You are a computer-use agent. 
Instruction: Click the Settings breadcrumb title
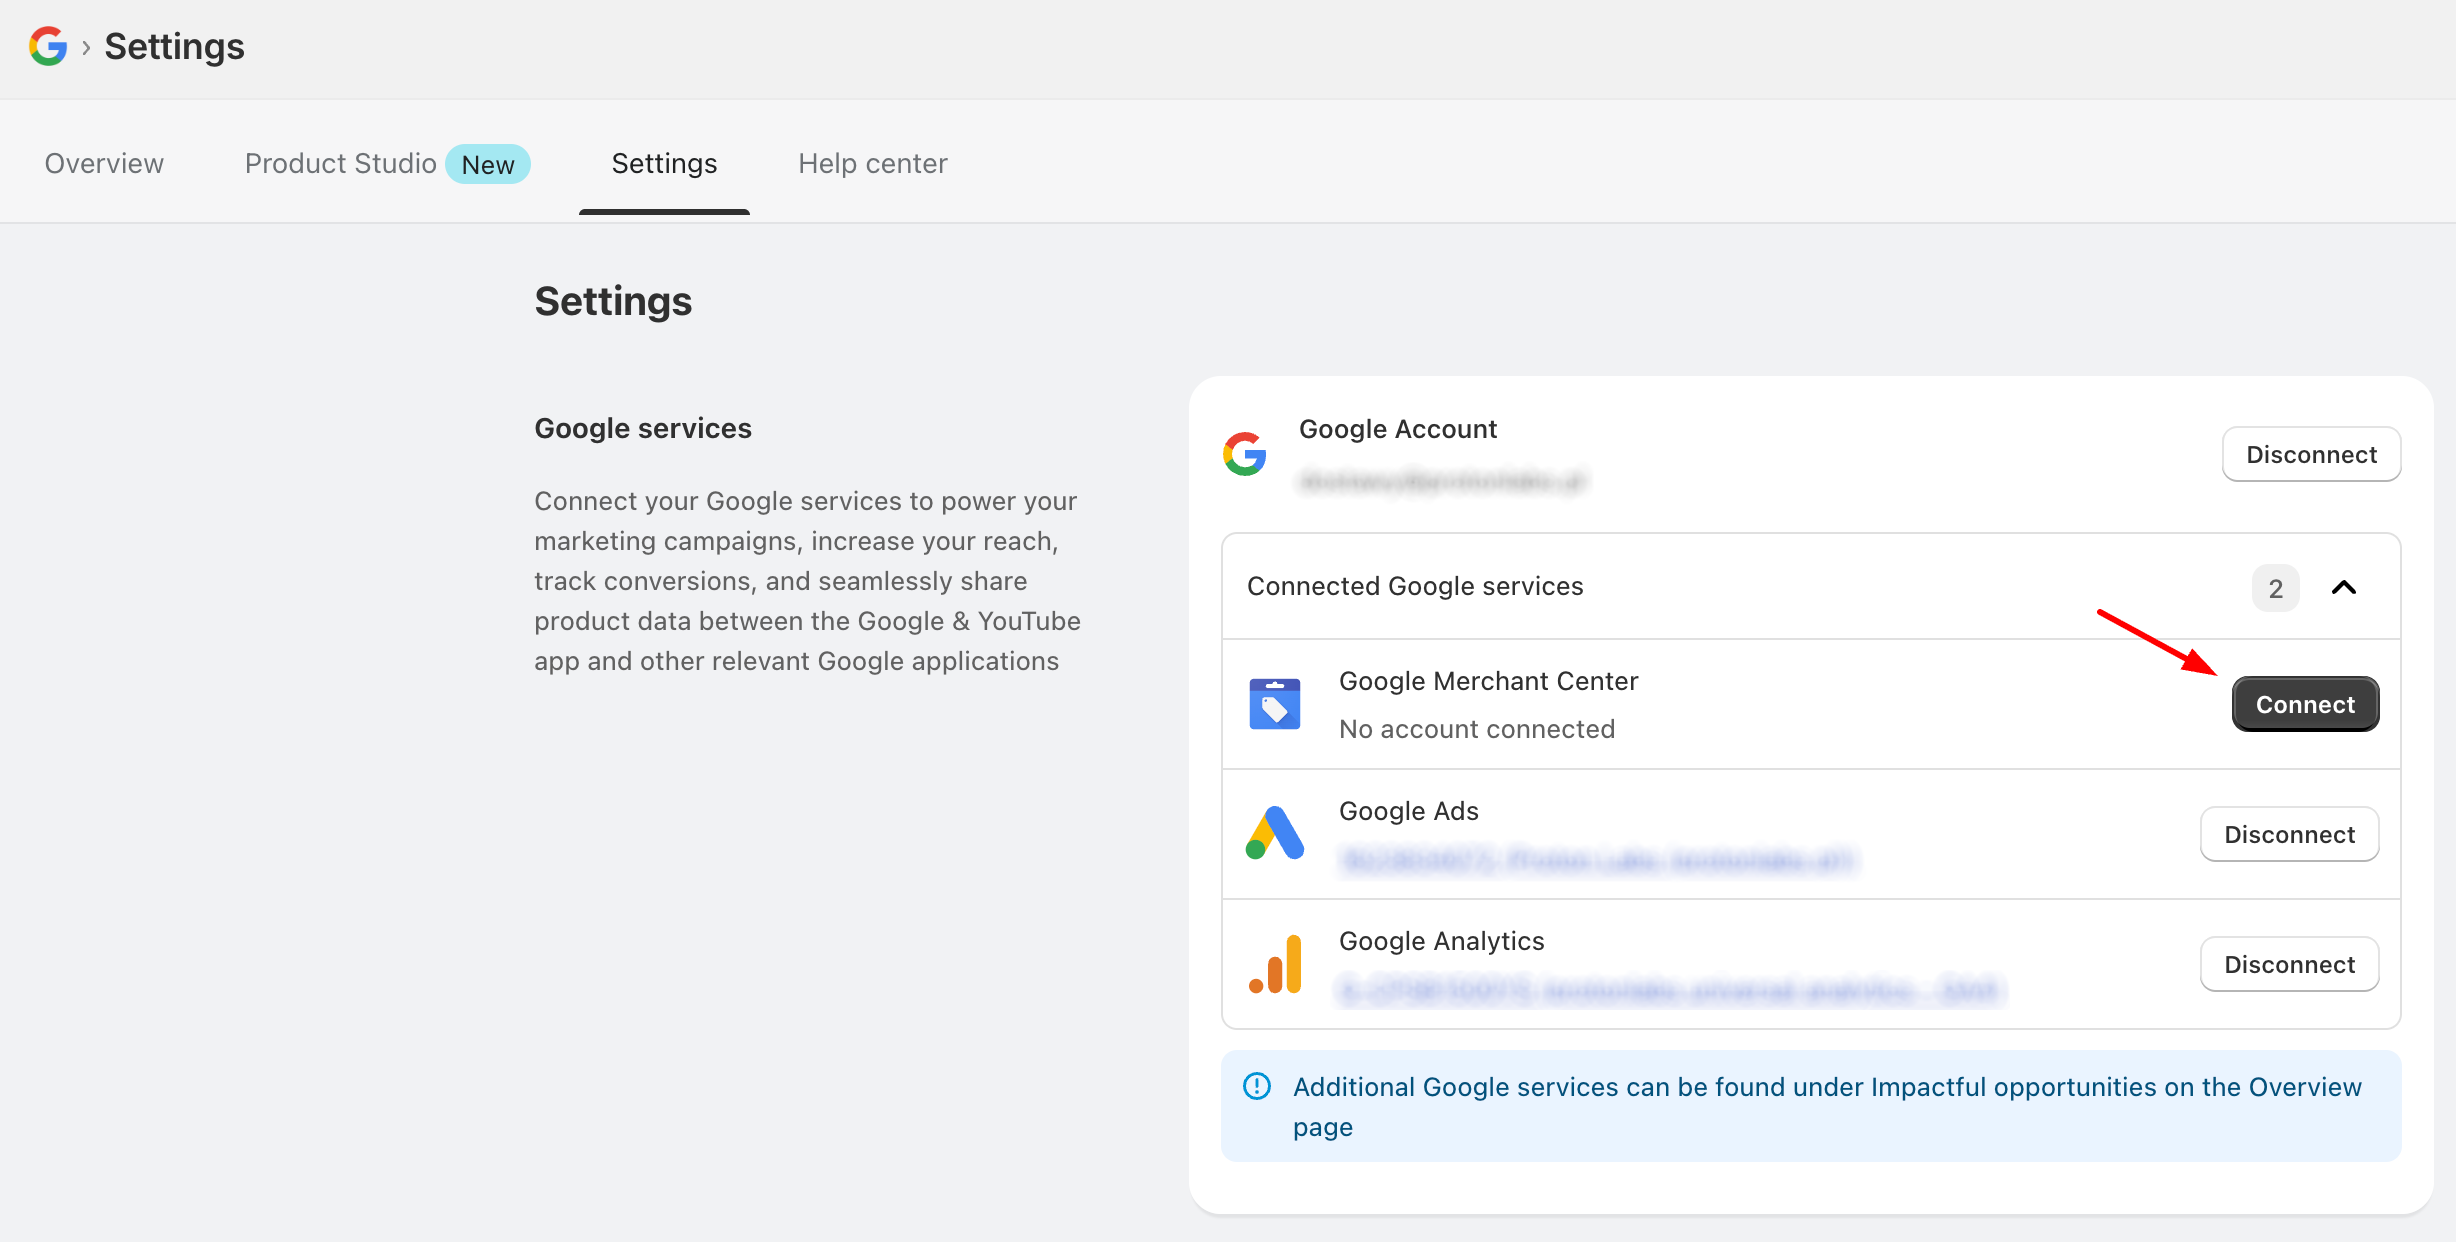click(x=173, y=45)
